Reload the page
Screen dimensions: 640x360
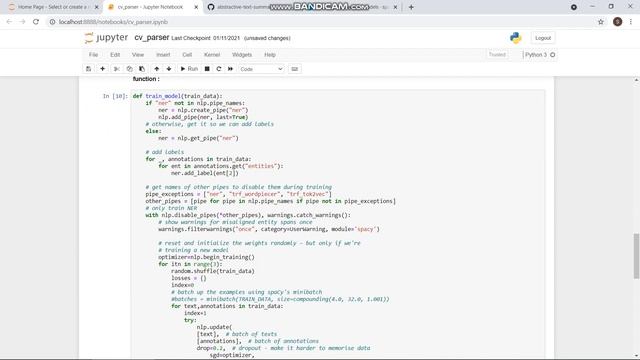(36, 22)
